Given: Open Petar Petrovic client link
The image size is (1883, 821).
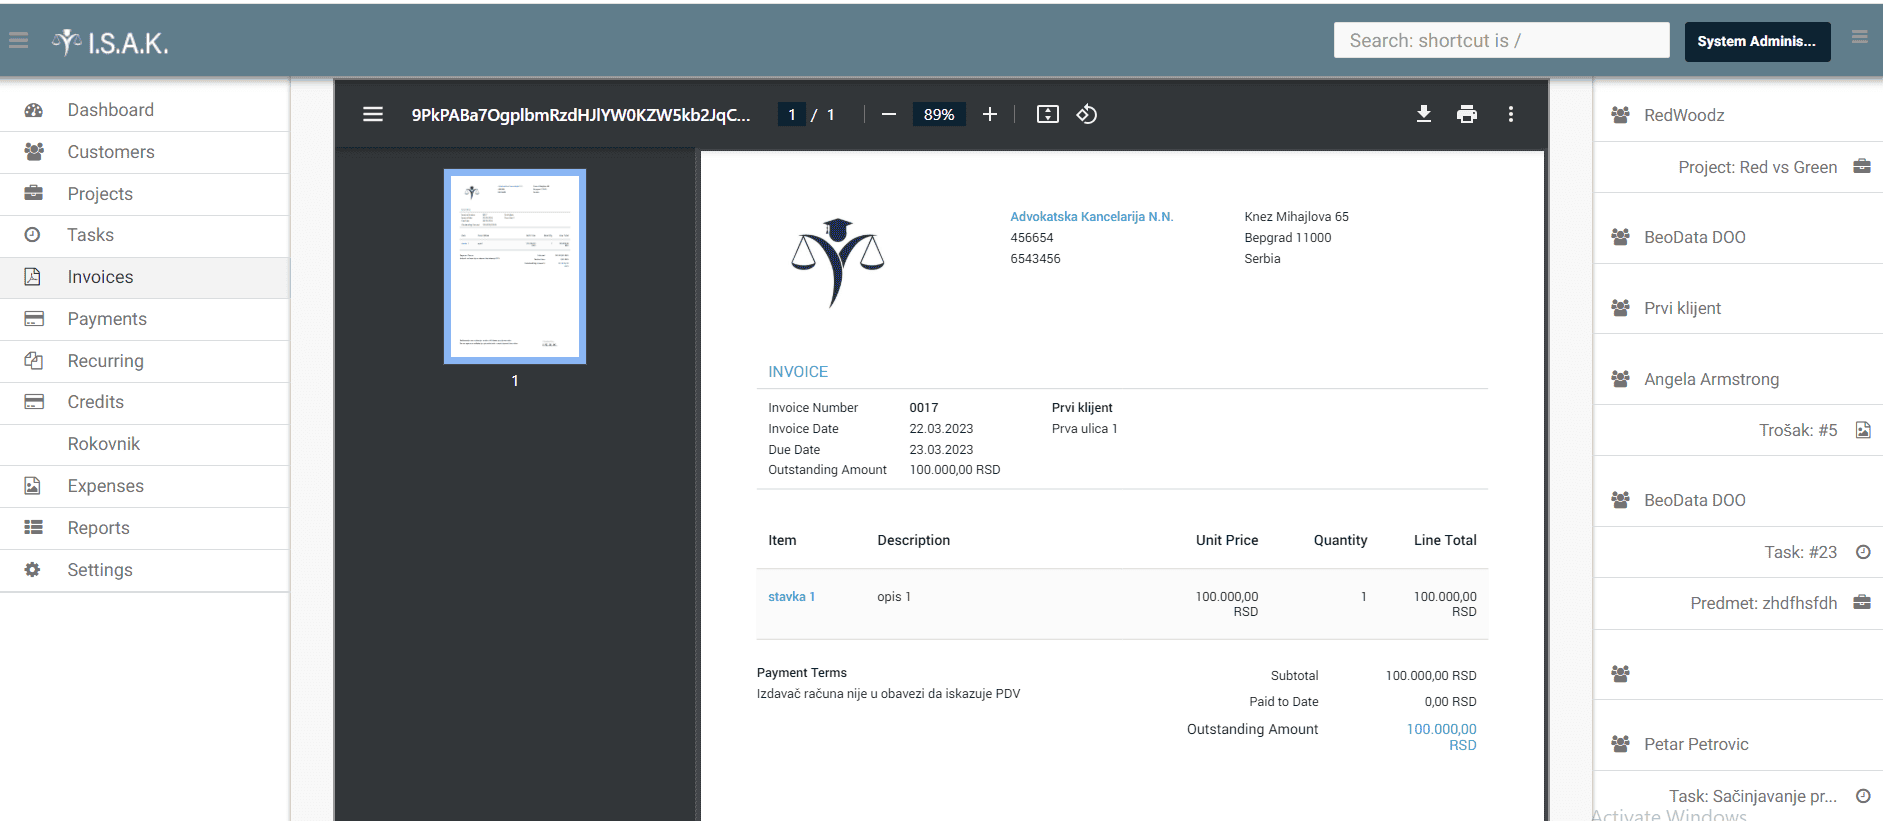Looking at the screenshot, I should 1696,744.
